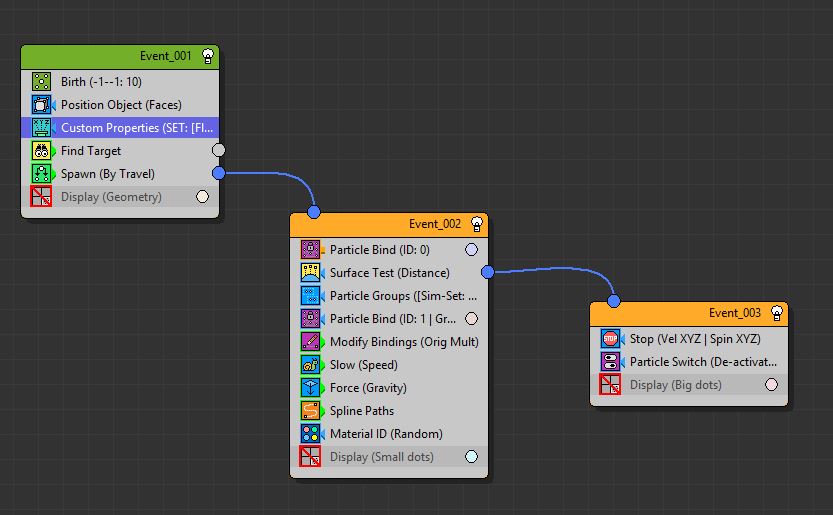Select the Spawn (By Travel) operator row

[x=120, y=174]
